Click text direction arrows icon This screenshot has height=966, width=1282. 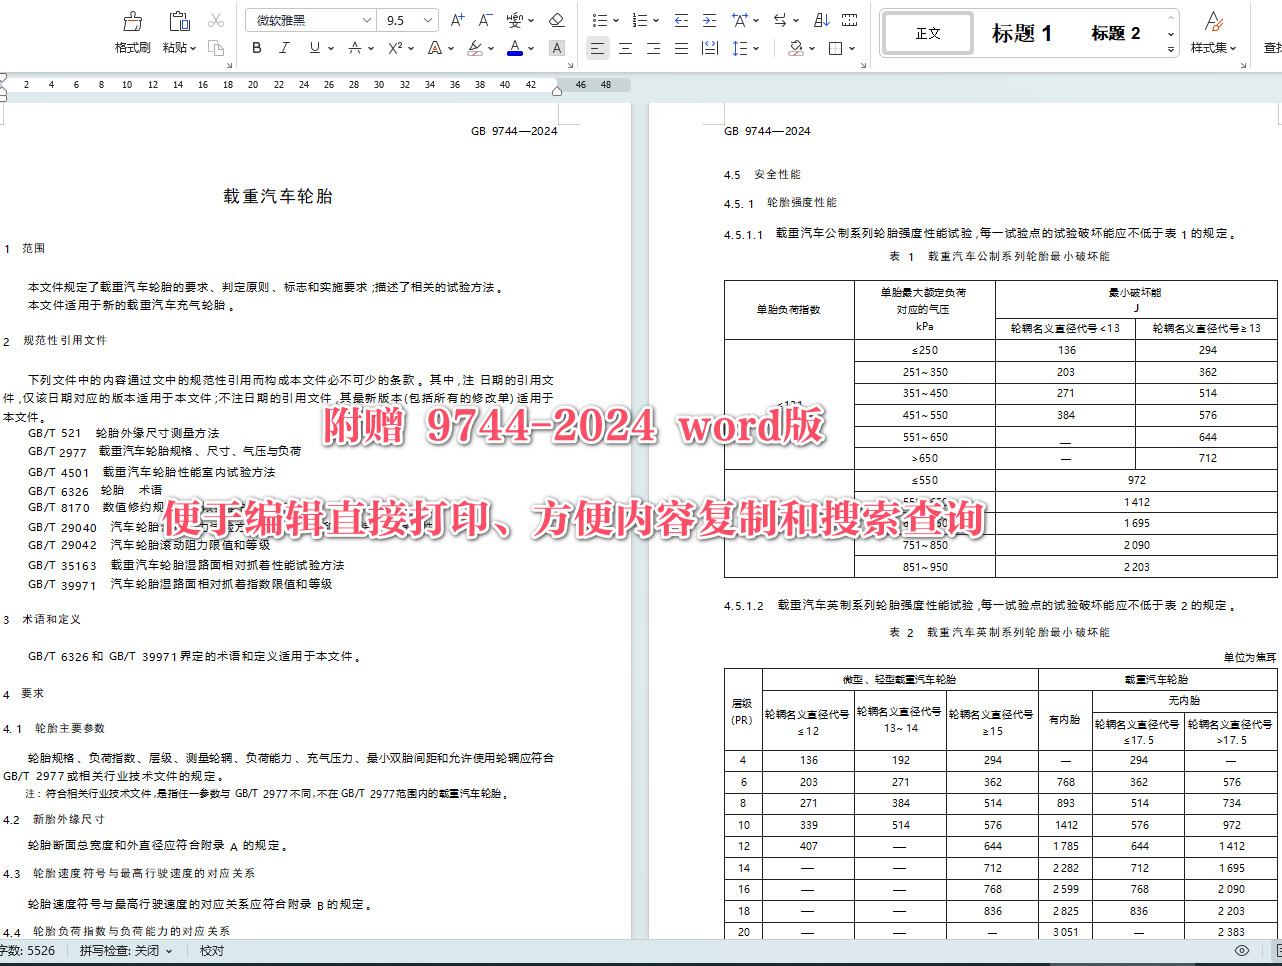pos(780,20)
